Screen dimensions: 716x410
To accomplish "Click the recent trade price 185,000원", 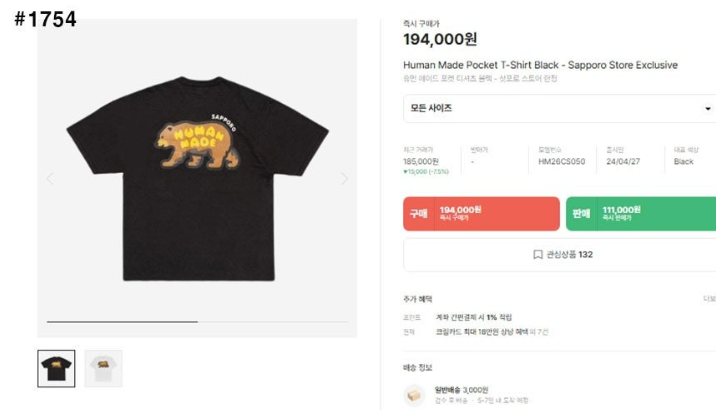I will tap(421, 161).
